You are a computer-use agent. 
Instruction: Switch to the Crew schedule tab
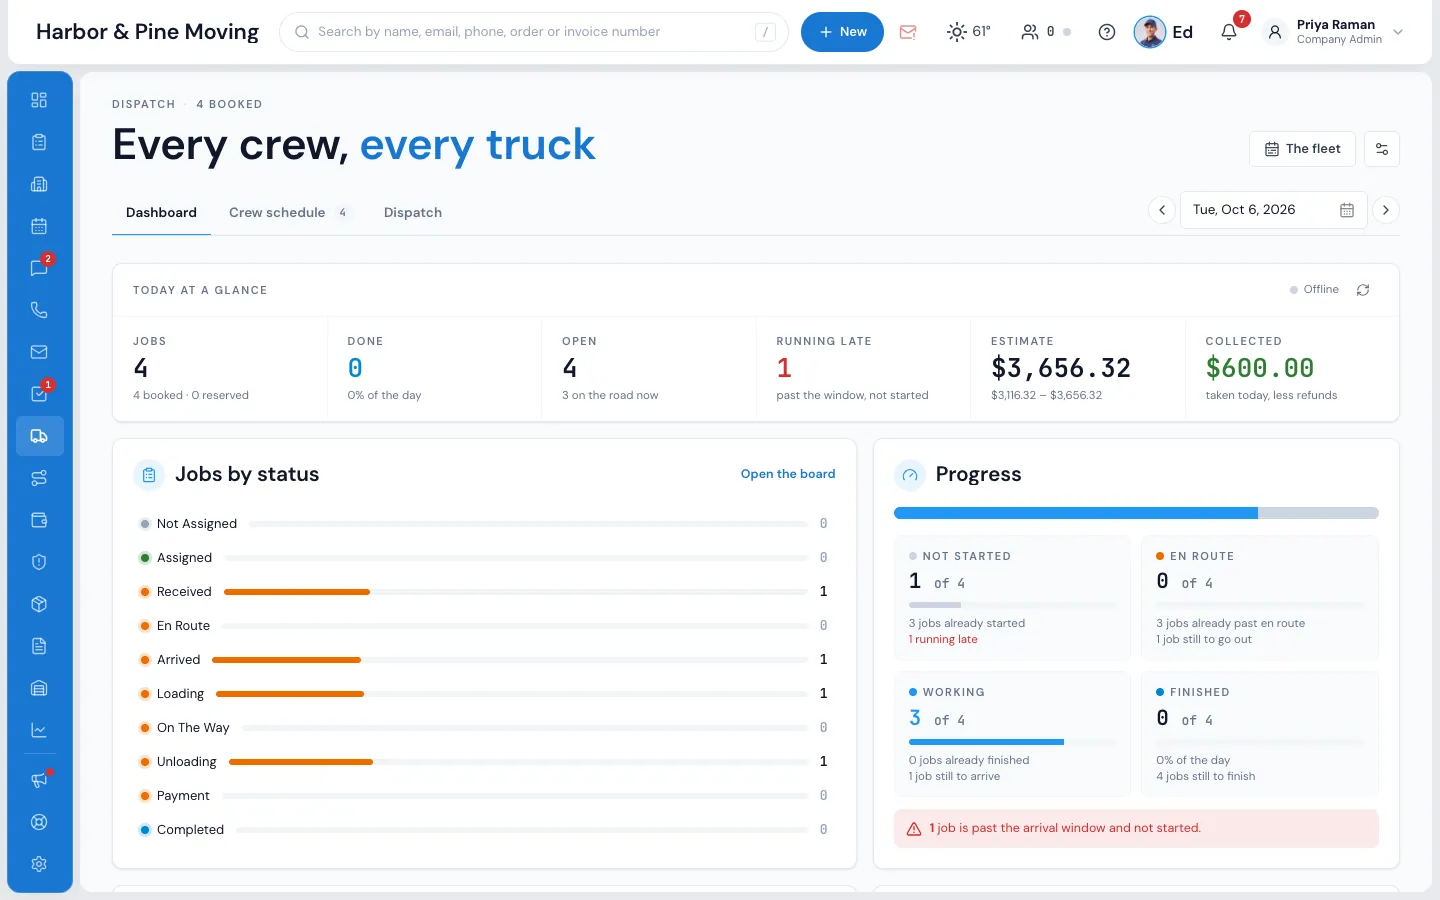(x=288, y=212)
